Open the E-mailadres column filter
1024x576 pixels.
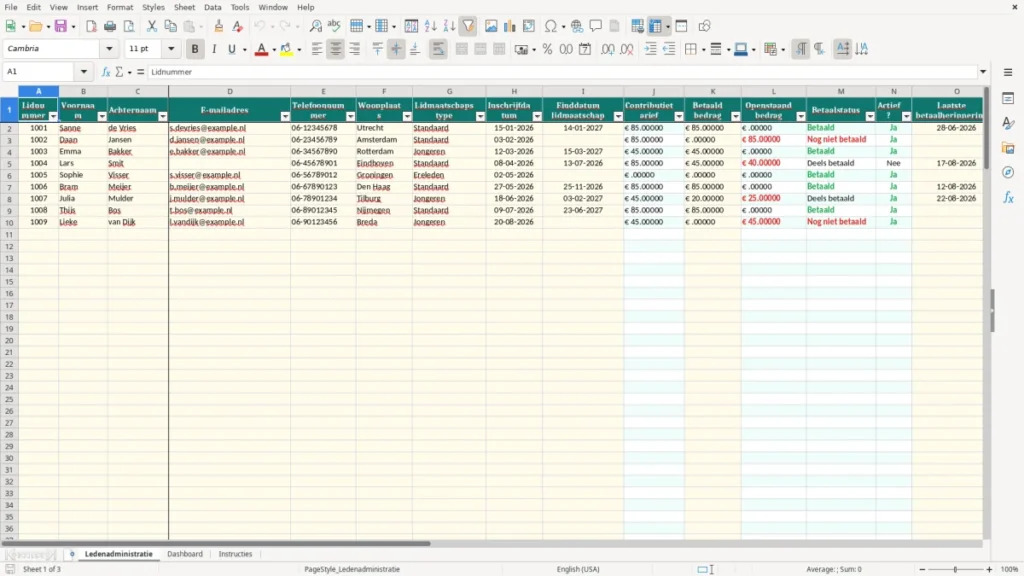[x=285, y=116]
